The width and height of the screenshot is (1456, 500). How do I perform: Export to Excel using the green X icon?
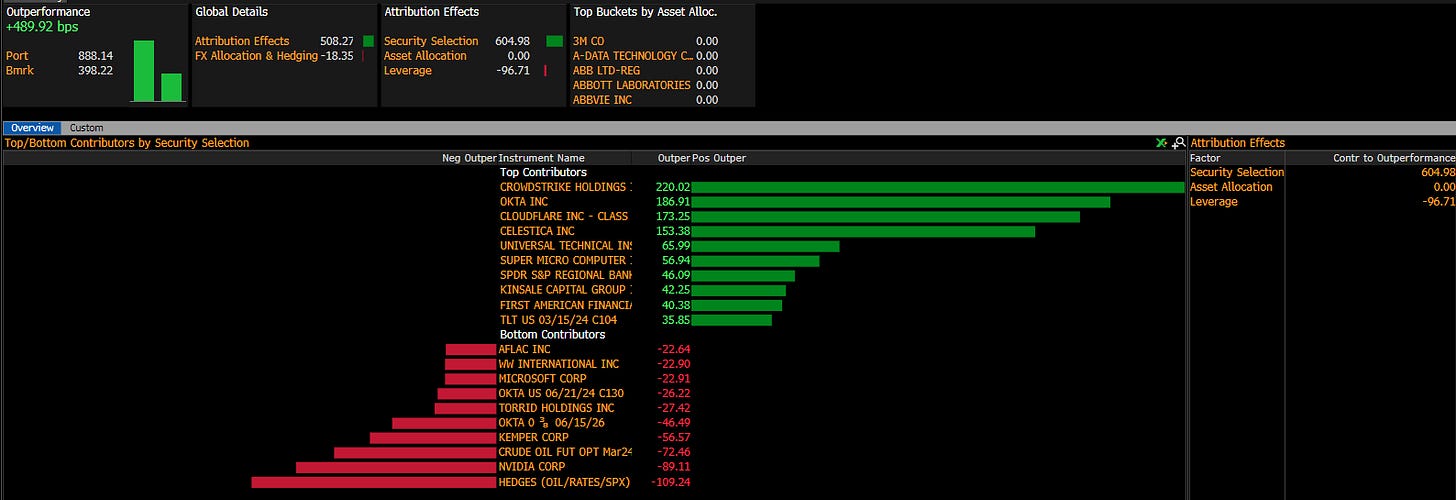point(1161,143)
